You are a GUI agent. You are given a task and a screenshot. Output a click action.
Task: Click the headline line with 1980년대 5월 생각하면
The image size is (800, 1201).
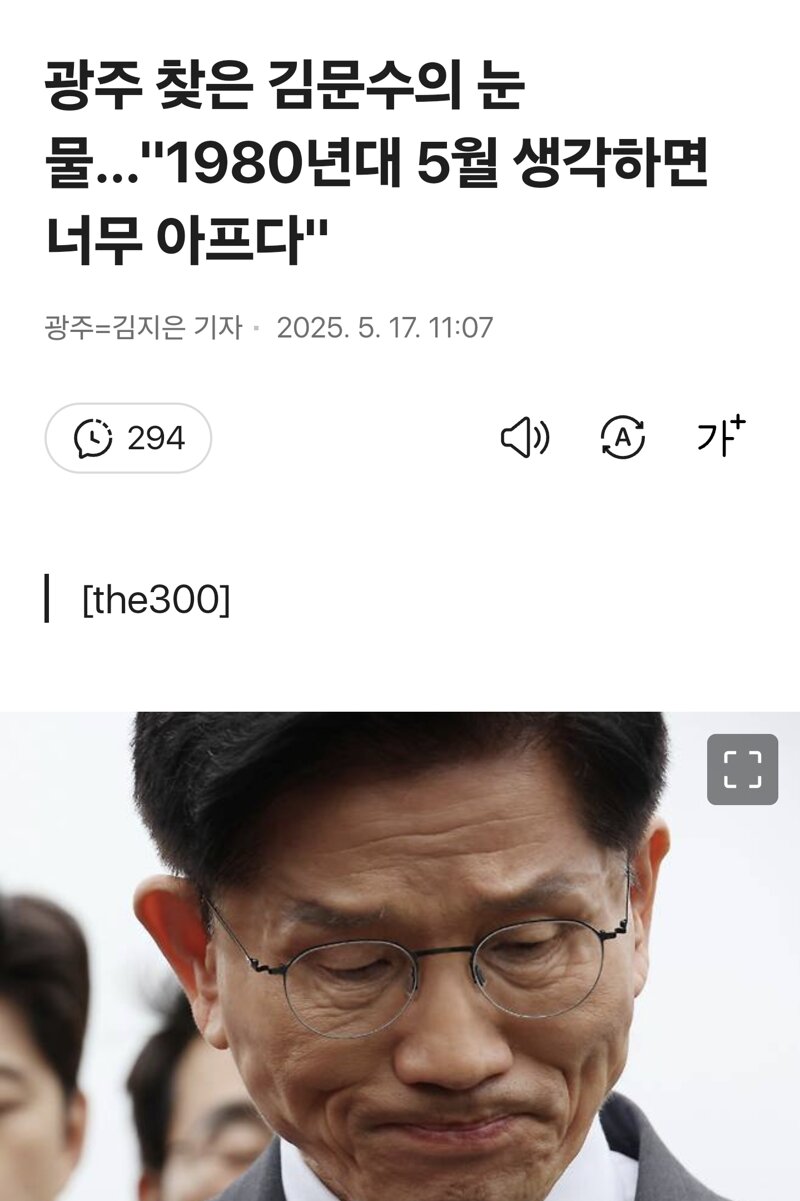(x=377, y=165)
